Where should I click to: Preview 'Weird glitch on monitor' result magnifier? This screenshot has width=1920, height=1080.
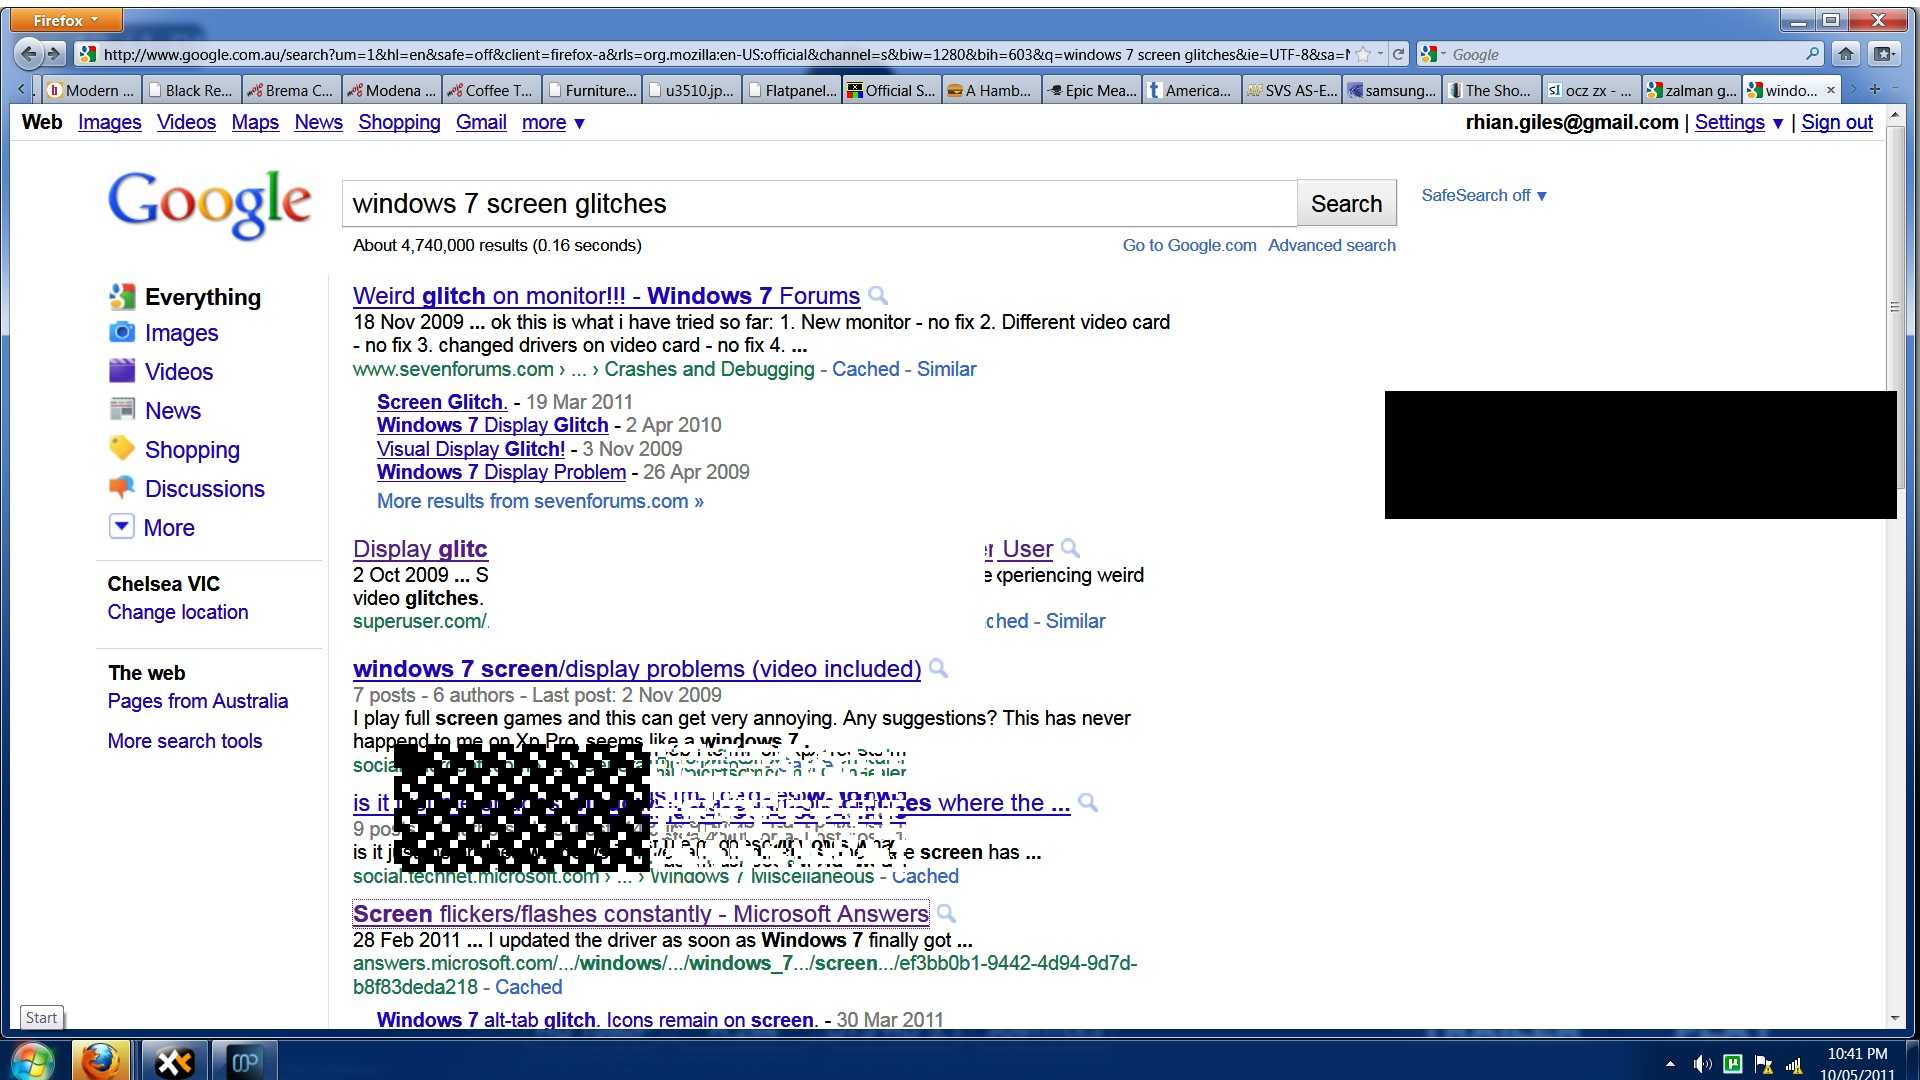(878, 296)
